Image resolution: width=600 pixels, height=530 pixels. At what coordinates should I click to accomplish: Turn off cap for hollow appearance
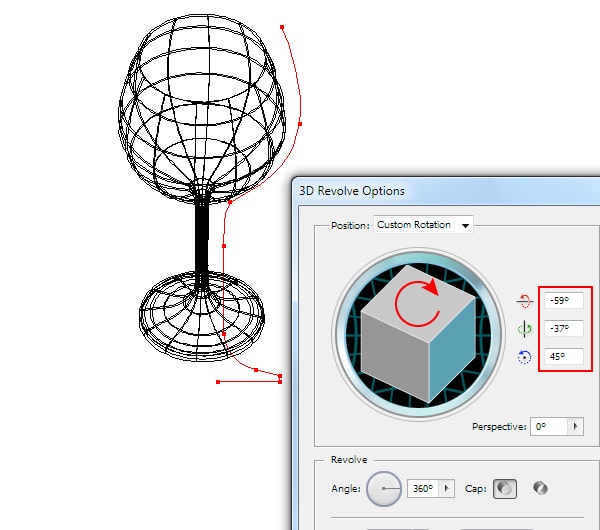pos(540,488)
